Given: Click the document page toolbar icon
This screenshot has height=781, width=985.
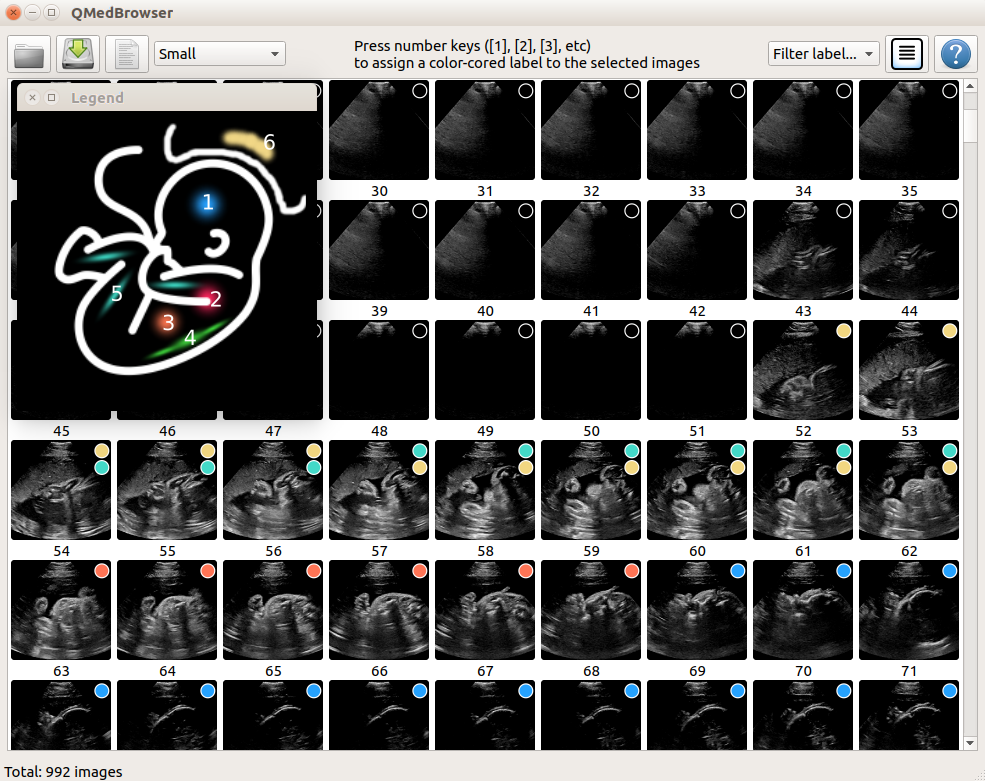Looking at the screenshot, I should pyautogui.click(x=127, y=55).
